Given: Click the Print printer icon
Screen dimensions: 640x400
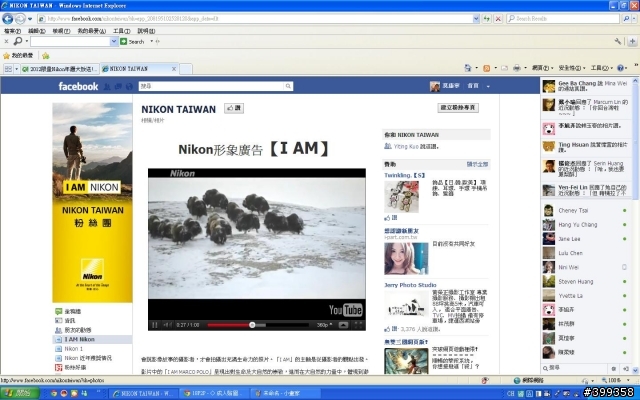Looking at the screenshot, I should 517,68.
